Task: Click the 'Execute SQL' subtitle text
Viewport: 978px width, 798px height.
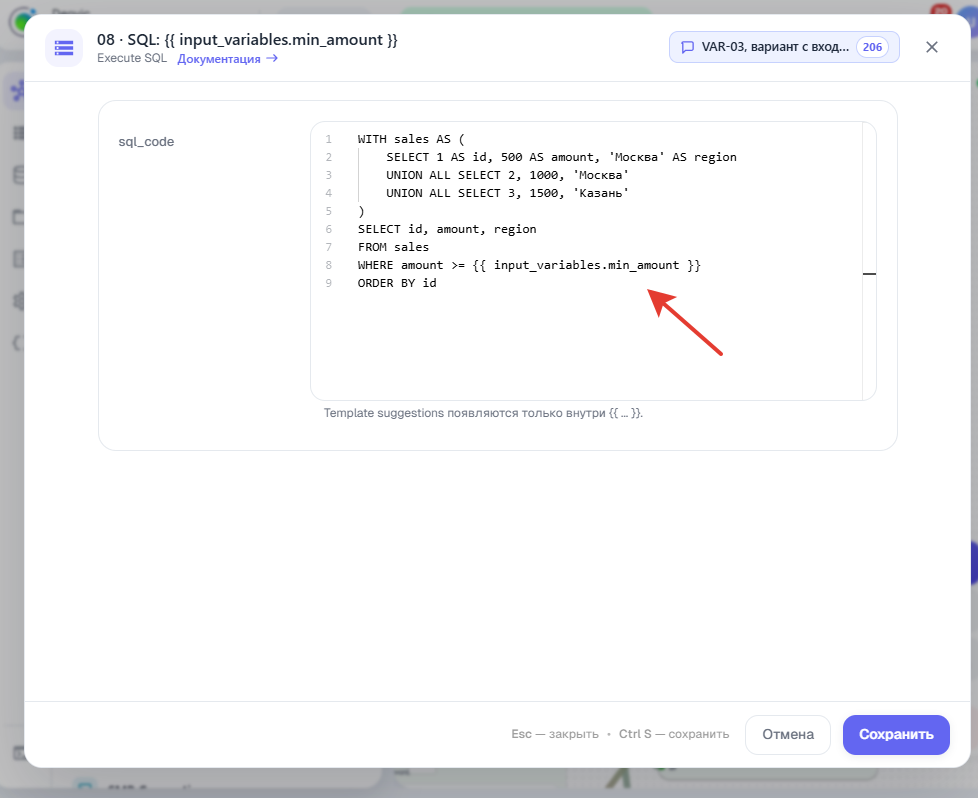Action: [132, 58]
